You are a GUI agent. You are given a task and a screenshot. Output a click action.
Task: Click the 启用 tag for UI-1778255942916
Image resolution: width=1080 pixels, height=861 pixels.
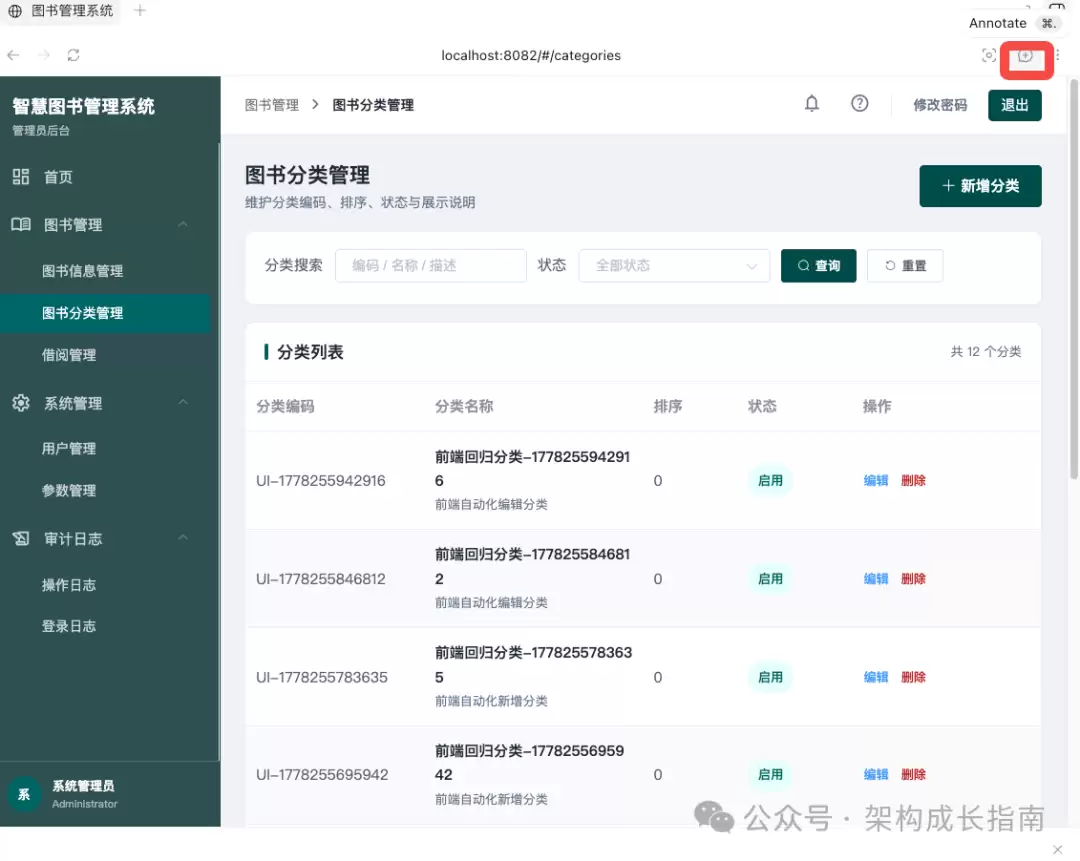click(770, 480)
